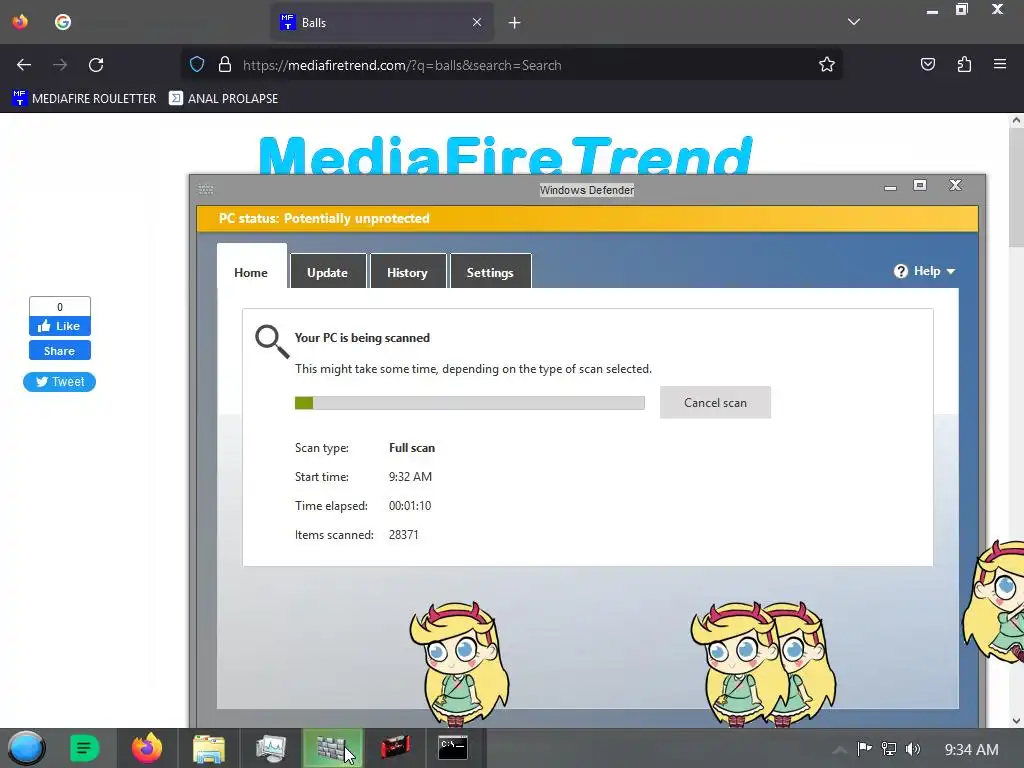Open the system monitor taskbar icon
Viewport: 1024px width, 768px height.
(x=271, y=748)
